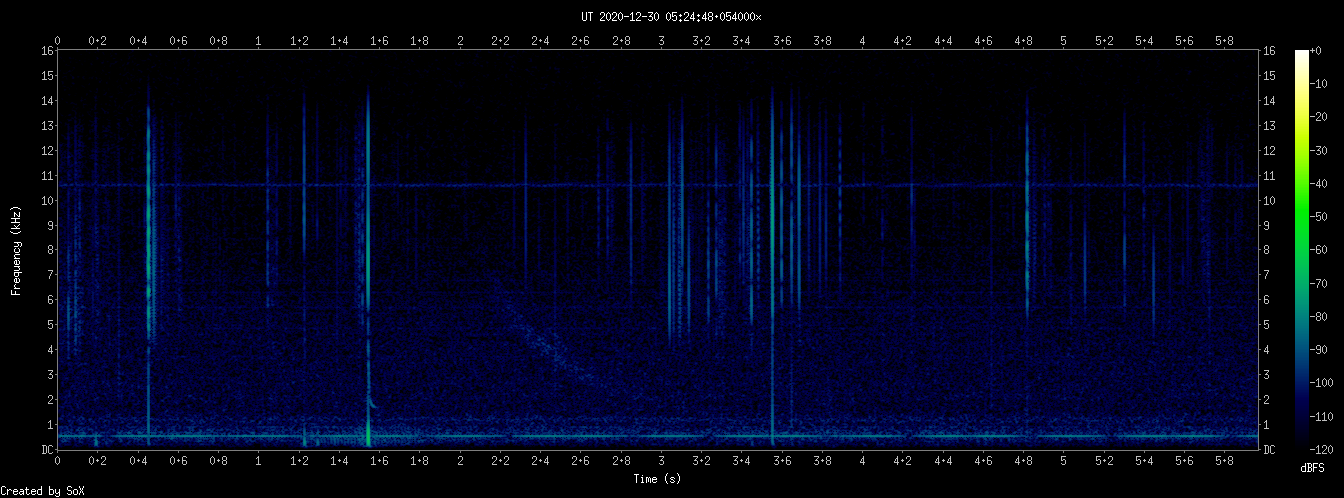Click the 'Created by SoX' text
The image size is (1344, 498).
click(x=42, y=490)
